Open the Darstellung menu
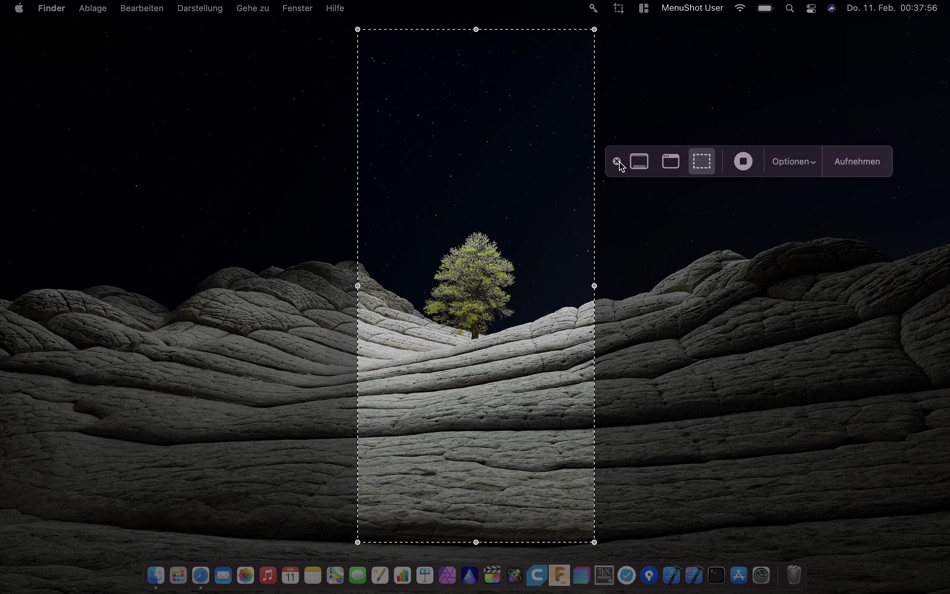The width and height of the screenshot is (950, 594). [200, 8]
